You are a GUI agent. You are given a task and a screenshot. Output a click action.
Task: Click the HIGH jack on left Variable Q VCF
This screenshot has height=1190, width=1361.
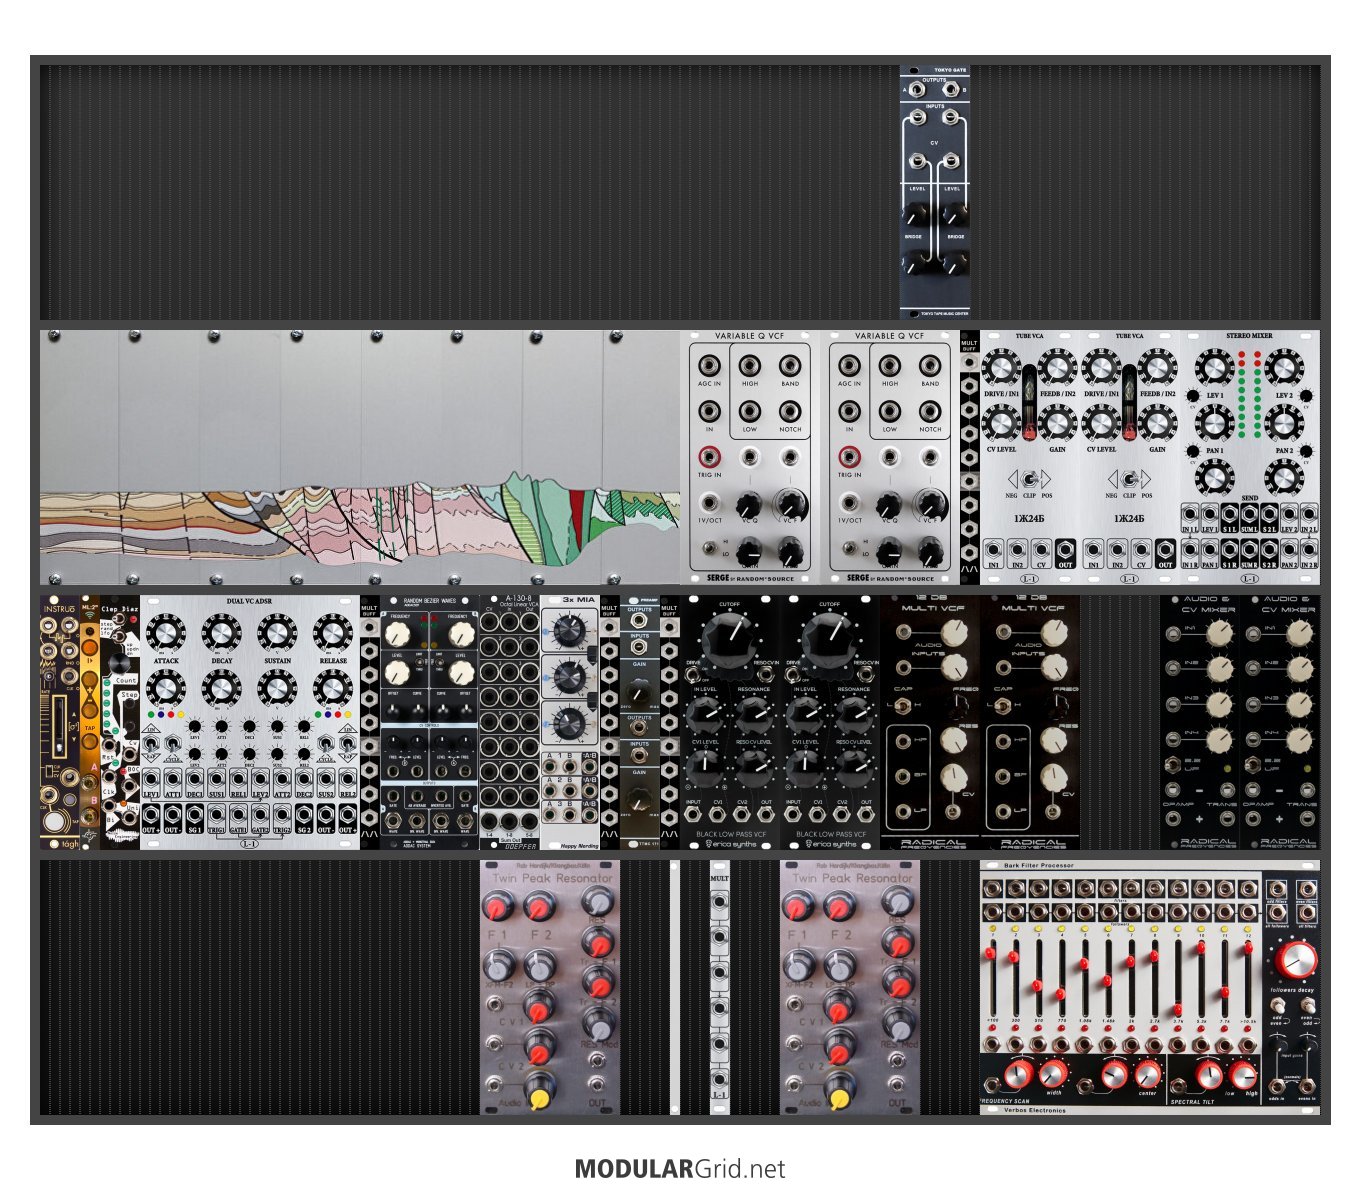pos(750,366)
